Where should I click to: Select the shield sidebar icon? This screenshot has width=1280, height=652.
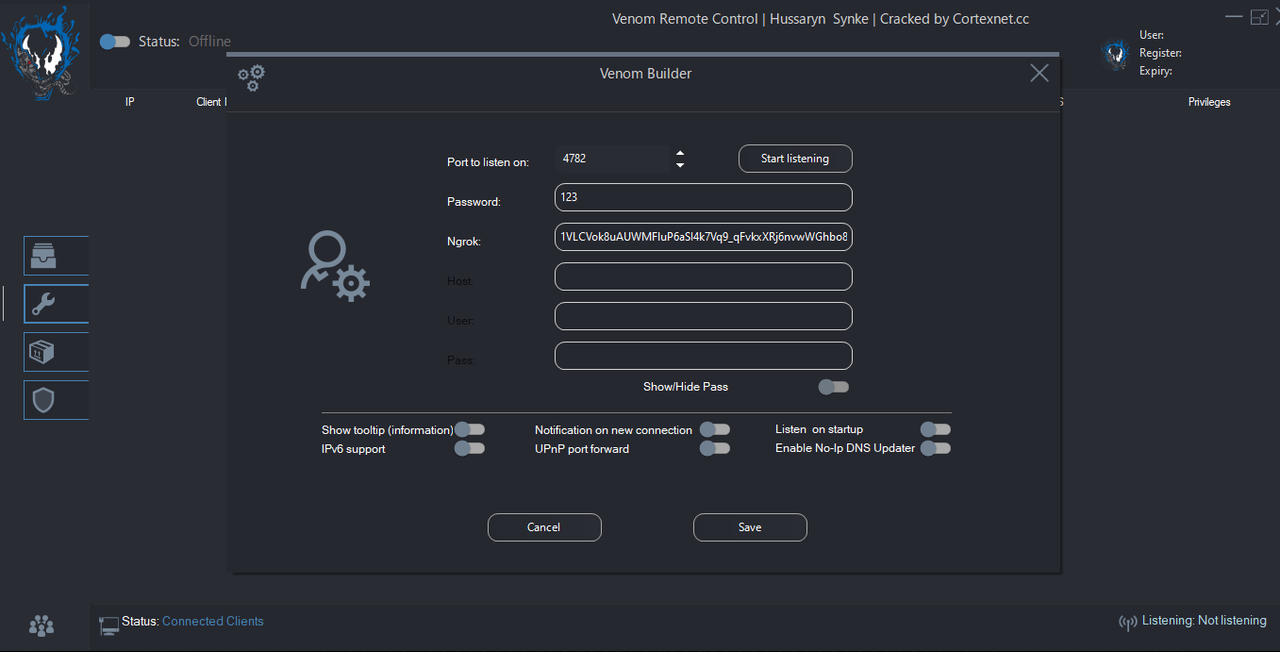44,400
